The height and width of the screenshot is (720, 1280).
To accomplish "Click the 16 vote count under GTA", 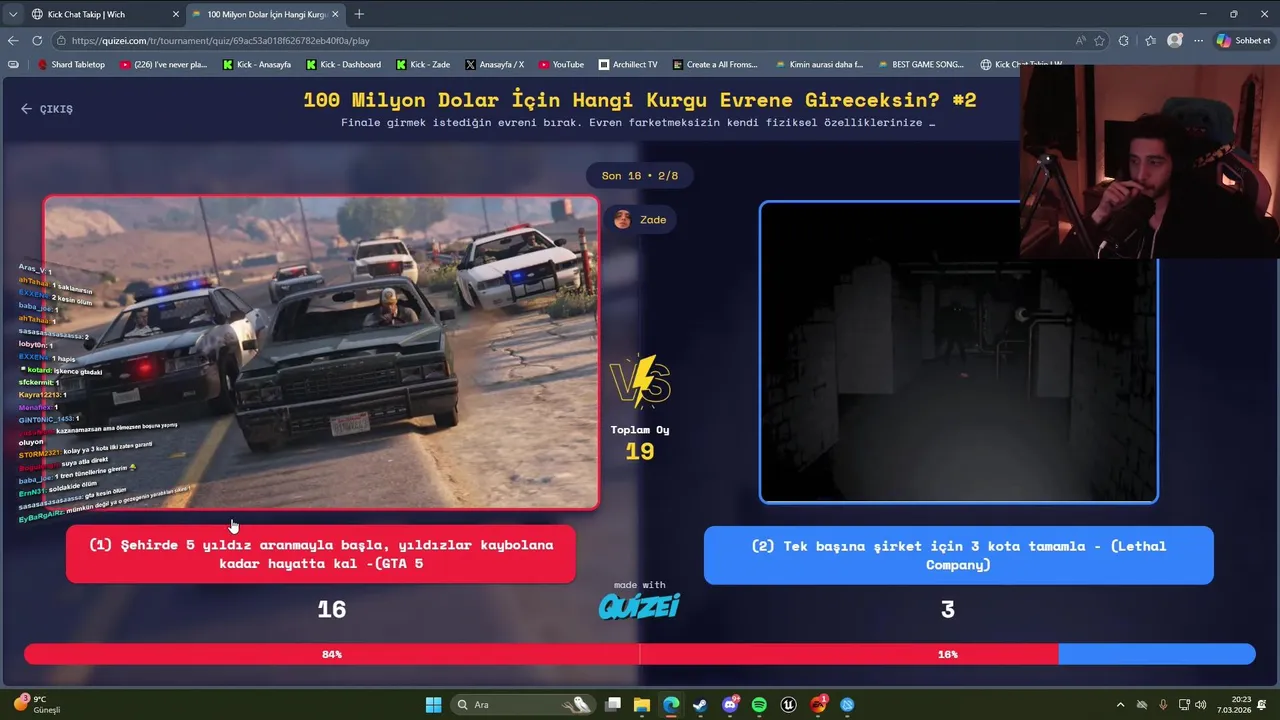I will pos(332,609).
